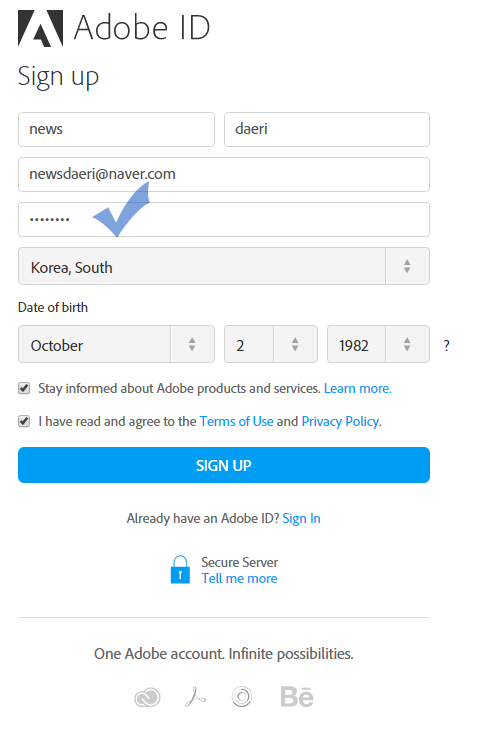Viewport: 488px width, 742px height.
Task: Click the spiral Adobe service icon
Action: click(242, 697)
